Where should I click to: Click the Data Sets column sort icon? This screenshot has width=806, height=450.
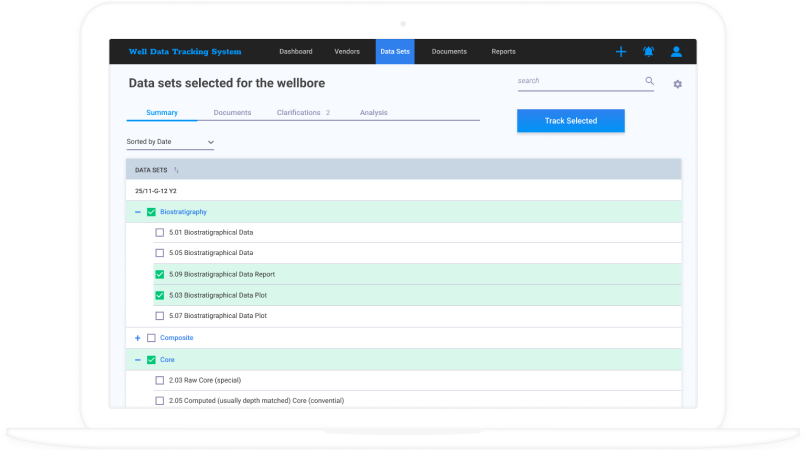click(x=177, y=170)
